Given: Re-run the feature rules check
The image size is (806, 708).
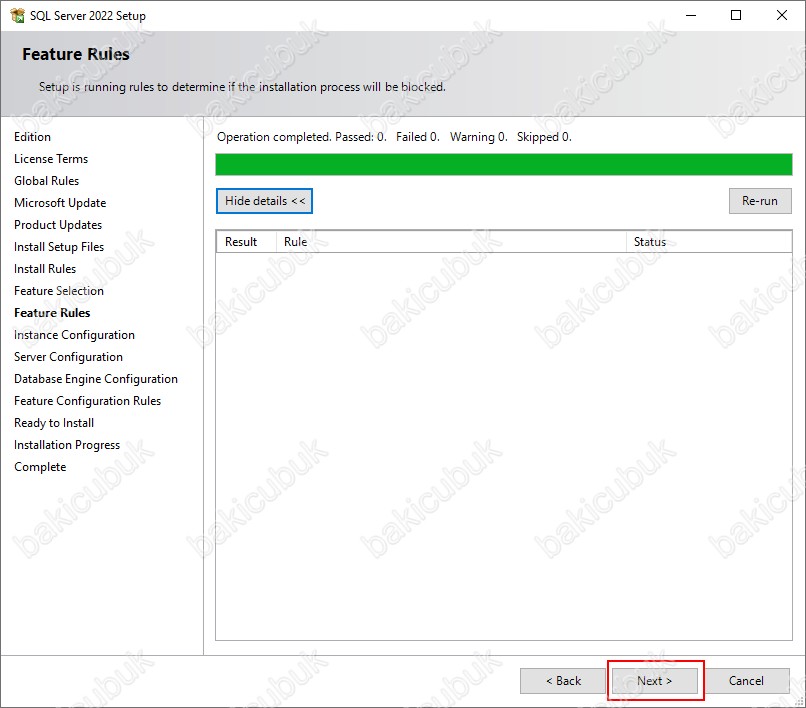Looking at the screenshot, I should point(759,201).
